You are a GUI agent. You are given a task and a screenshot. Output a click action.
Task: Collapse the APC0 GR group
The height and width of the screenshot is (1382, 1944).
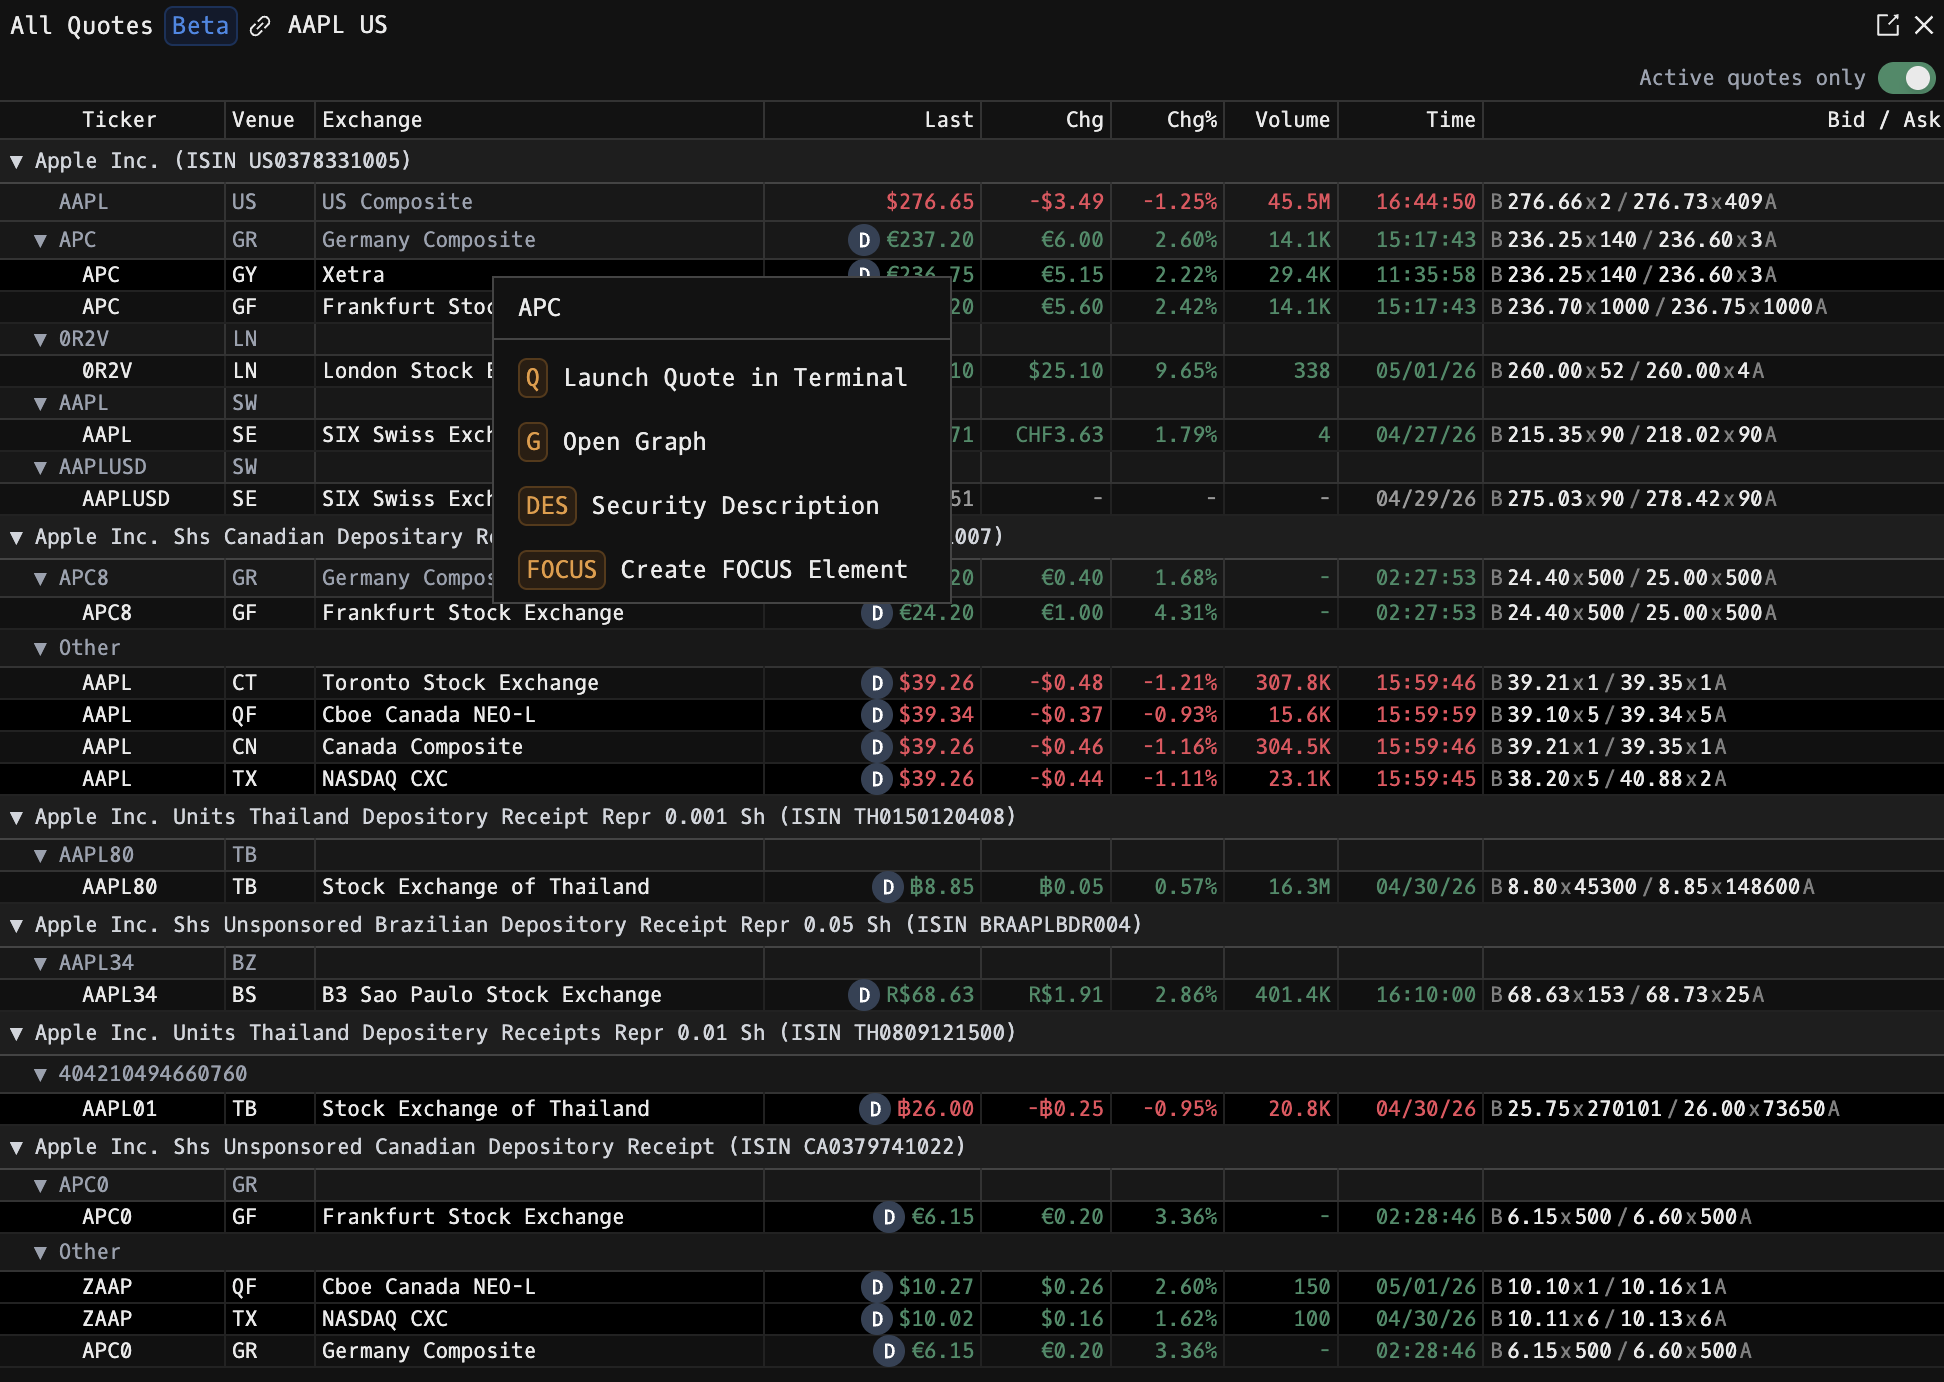[x=40, y=1185]
